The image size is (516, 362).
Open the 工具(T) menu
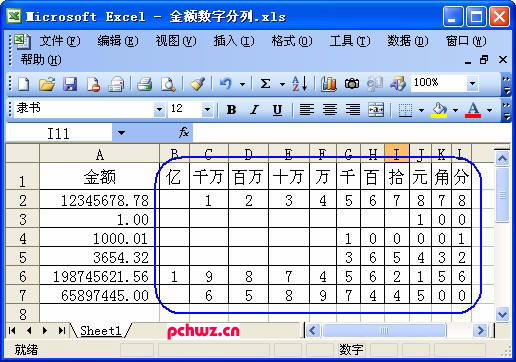click(350, 41)
